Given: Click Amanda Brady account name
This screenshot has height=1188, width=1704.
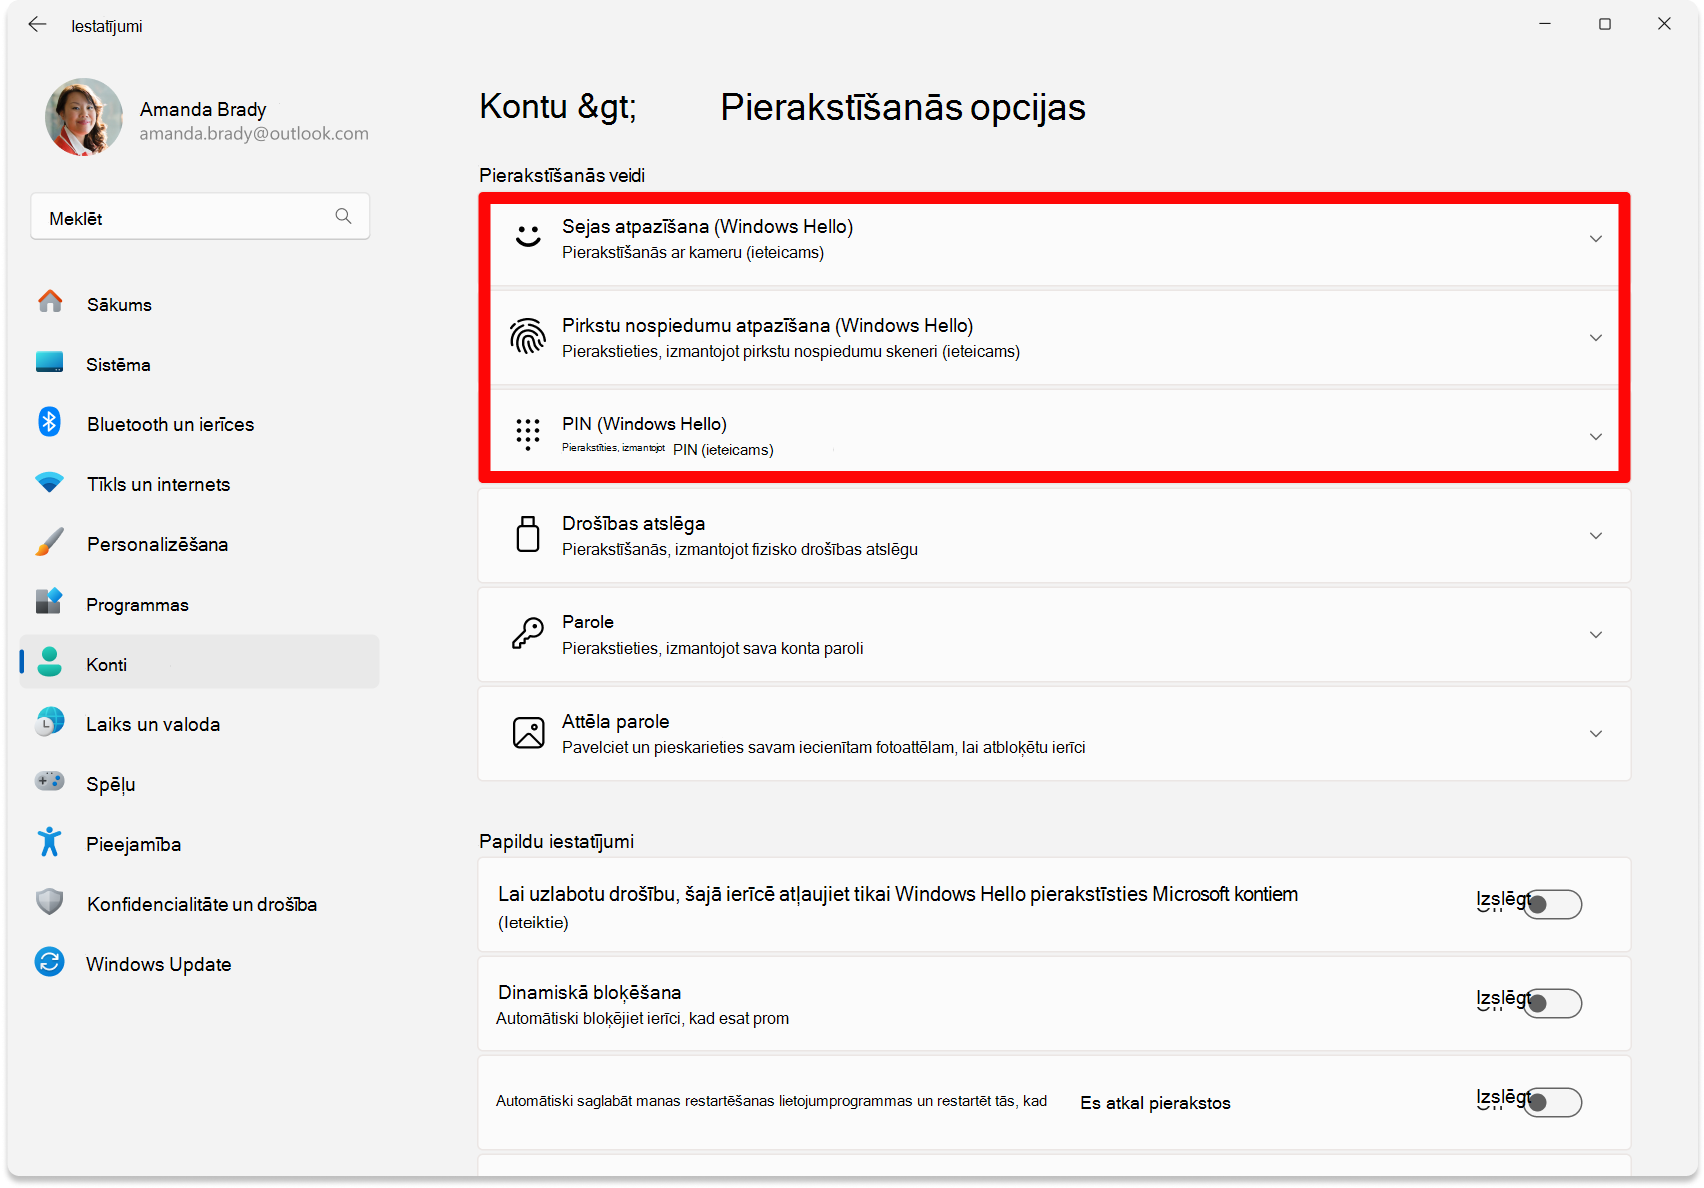Looking at the screenshot, I should pyautogui.click(x=203, y=108).
